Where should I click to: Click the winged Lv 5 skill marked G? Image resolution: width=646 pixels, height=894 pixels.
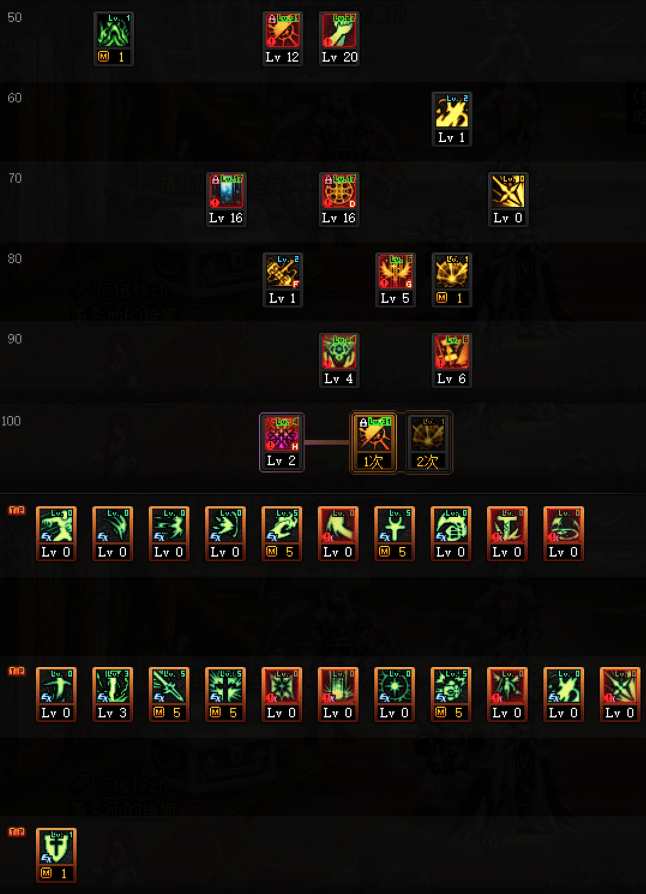point(395,279)
